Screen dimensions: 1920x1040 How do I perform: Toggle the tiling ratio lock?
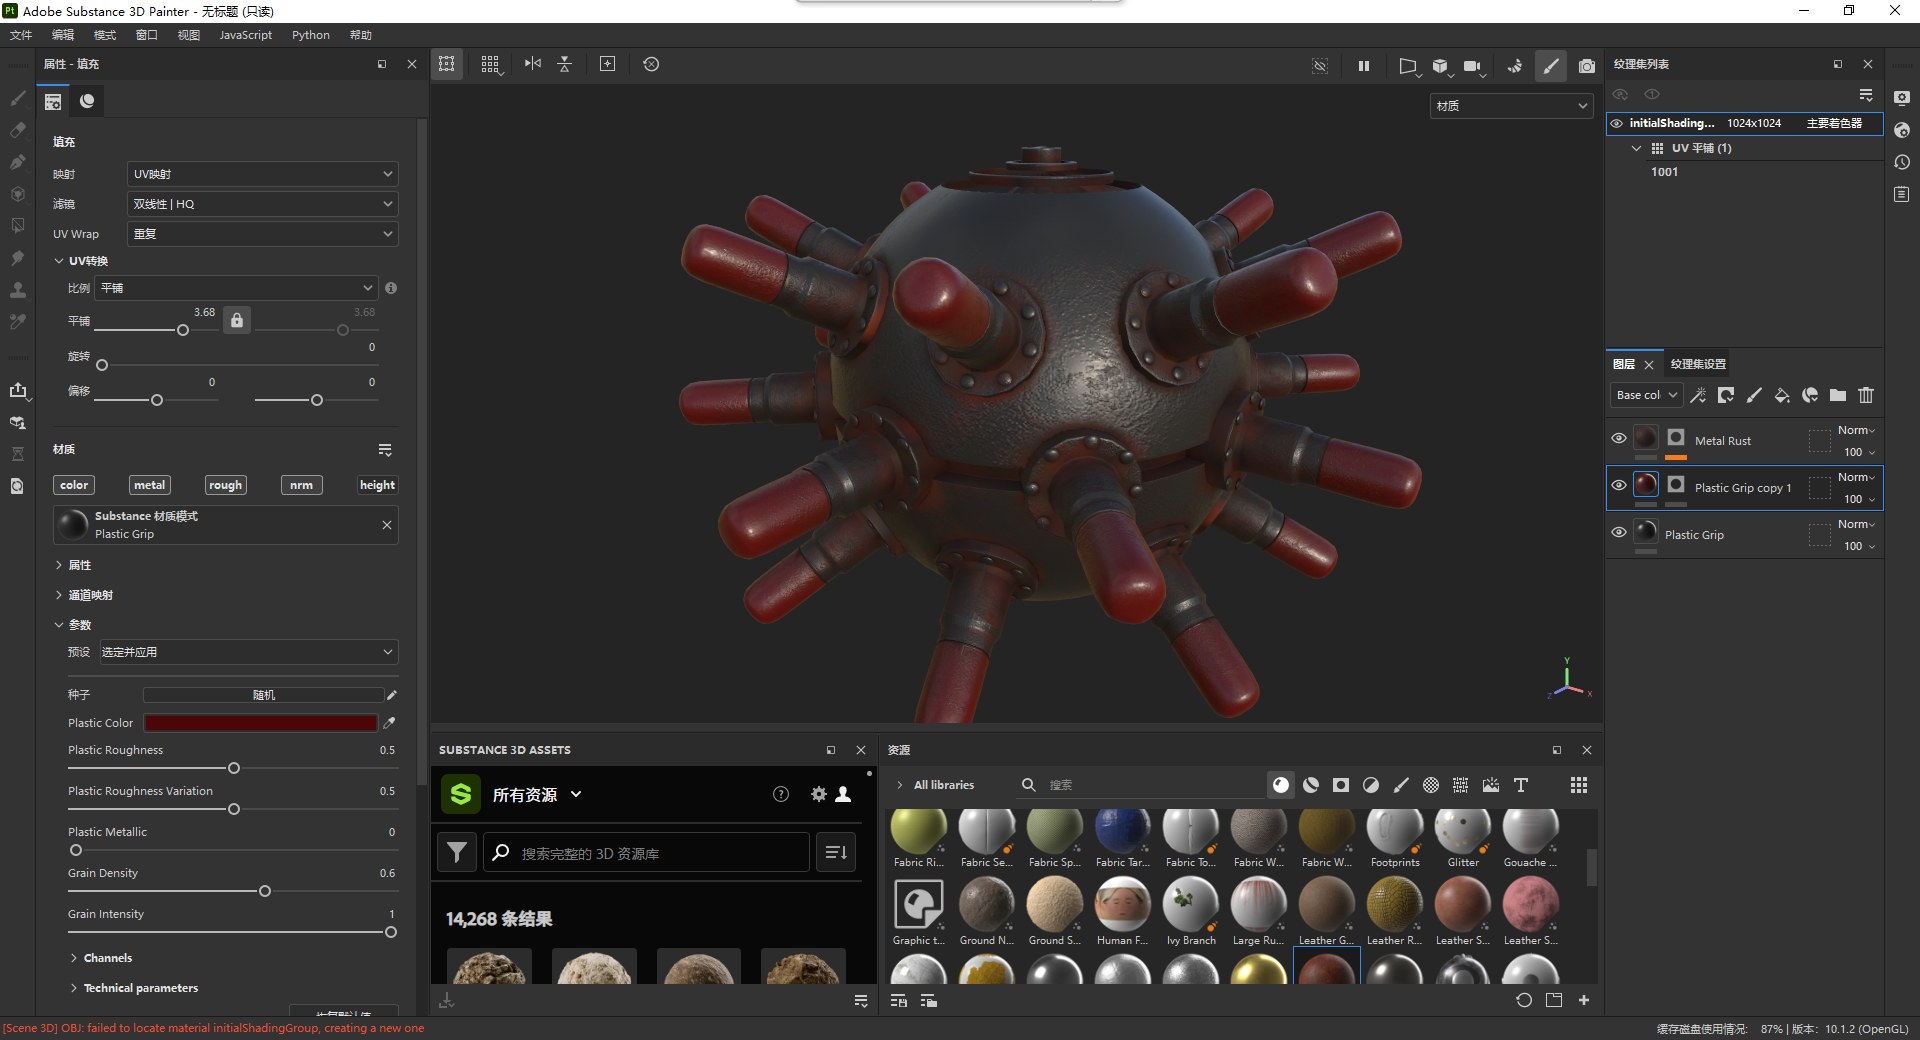(x=237, y=320)
